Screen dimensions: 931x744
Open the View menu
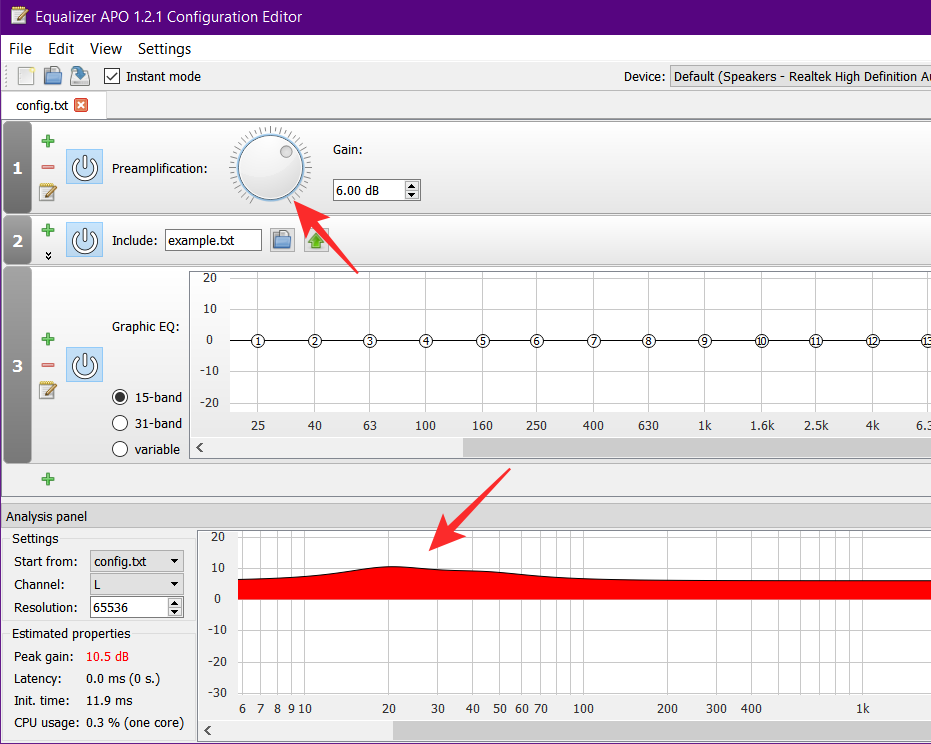point(105,48)
